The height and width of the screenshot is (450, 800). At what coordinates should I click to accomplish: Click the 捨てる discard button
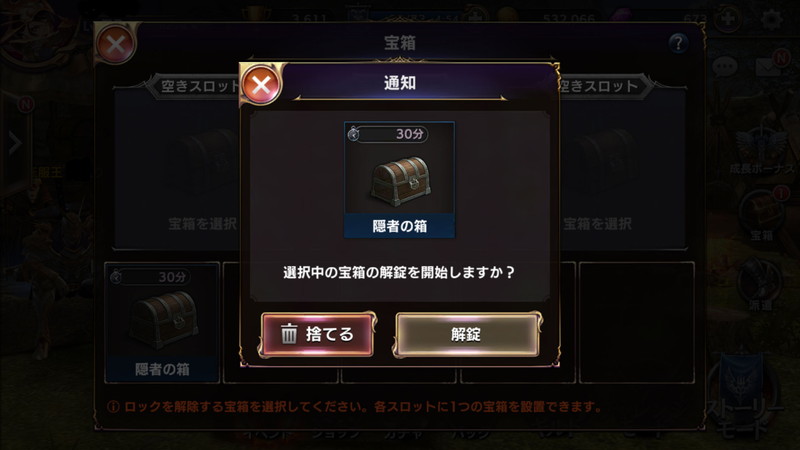tap(317, 334)
